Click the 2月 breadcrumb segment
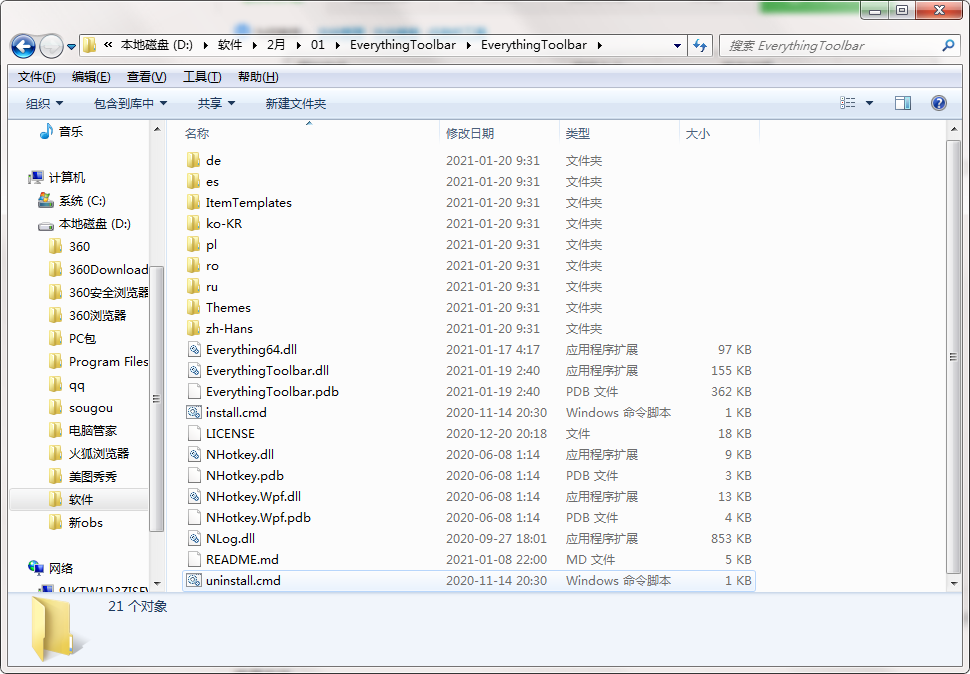This screenshot has width=970, height=674. (276, 45)
